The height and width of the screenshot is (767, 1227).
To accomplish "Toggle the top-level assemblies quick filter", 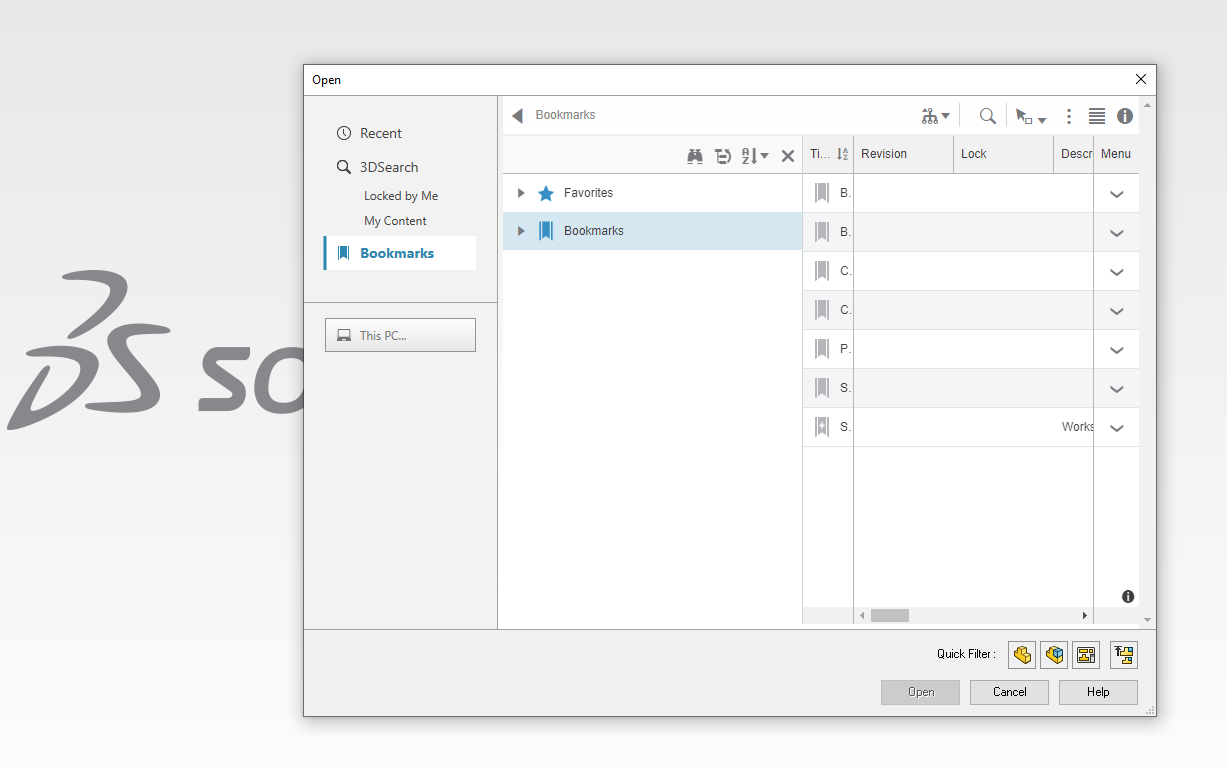I will (x=1124, y=655).
